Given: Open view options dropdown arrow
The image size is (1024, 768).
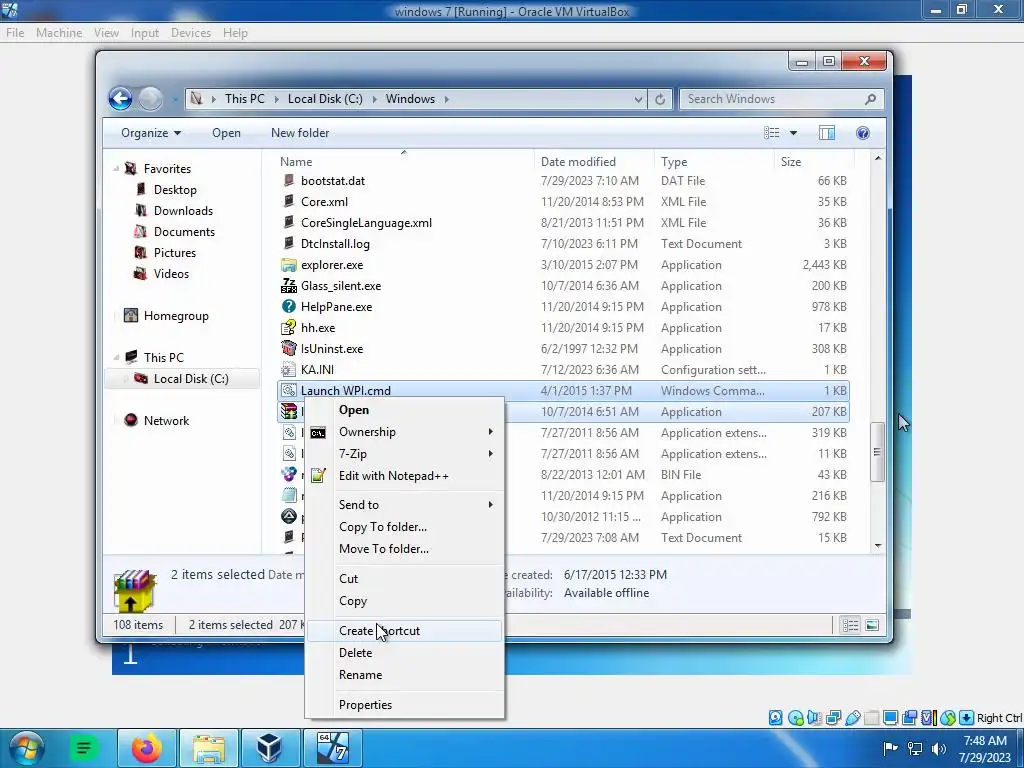Looking at the screenshot, I should click(793, 133).
